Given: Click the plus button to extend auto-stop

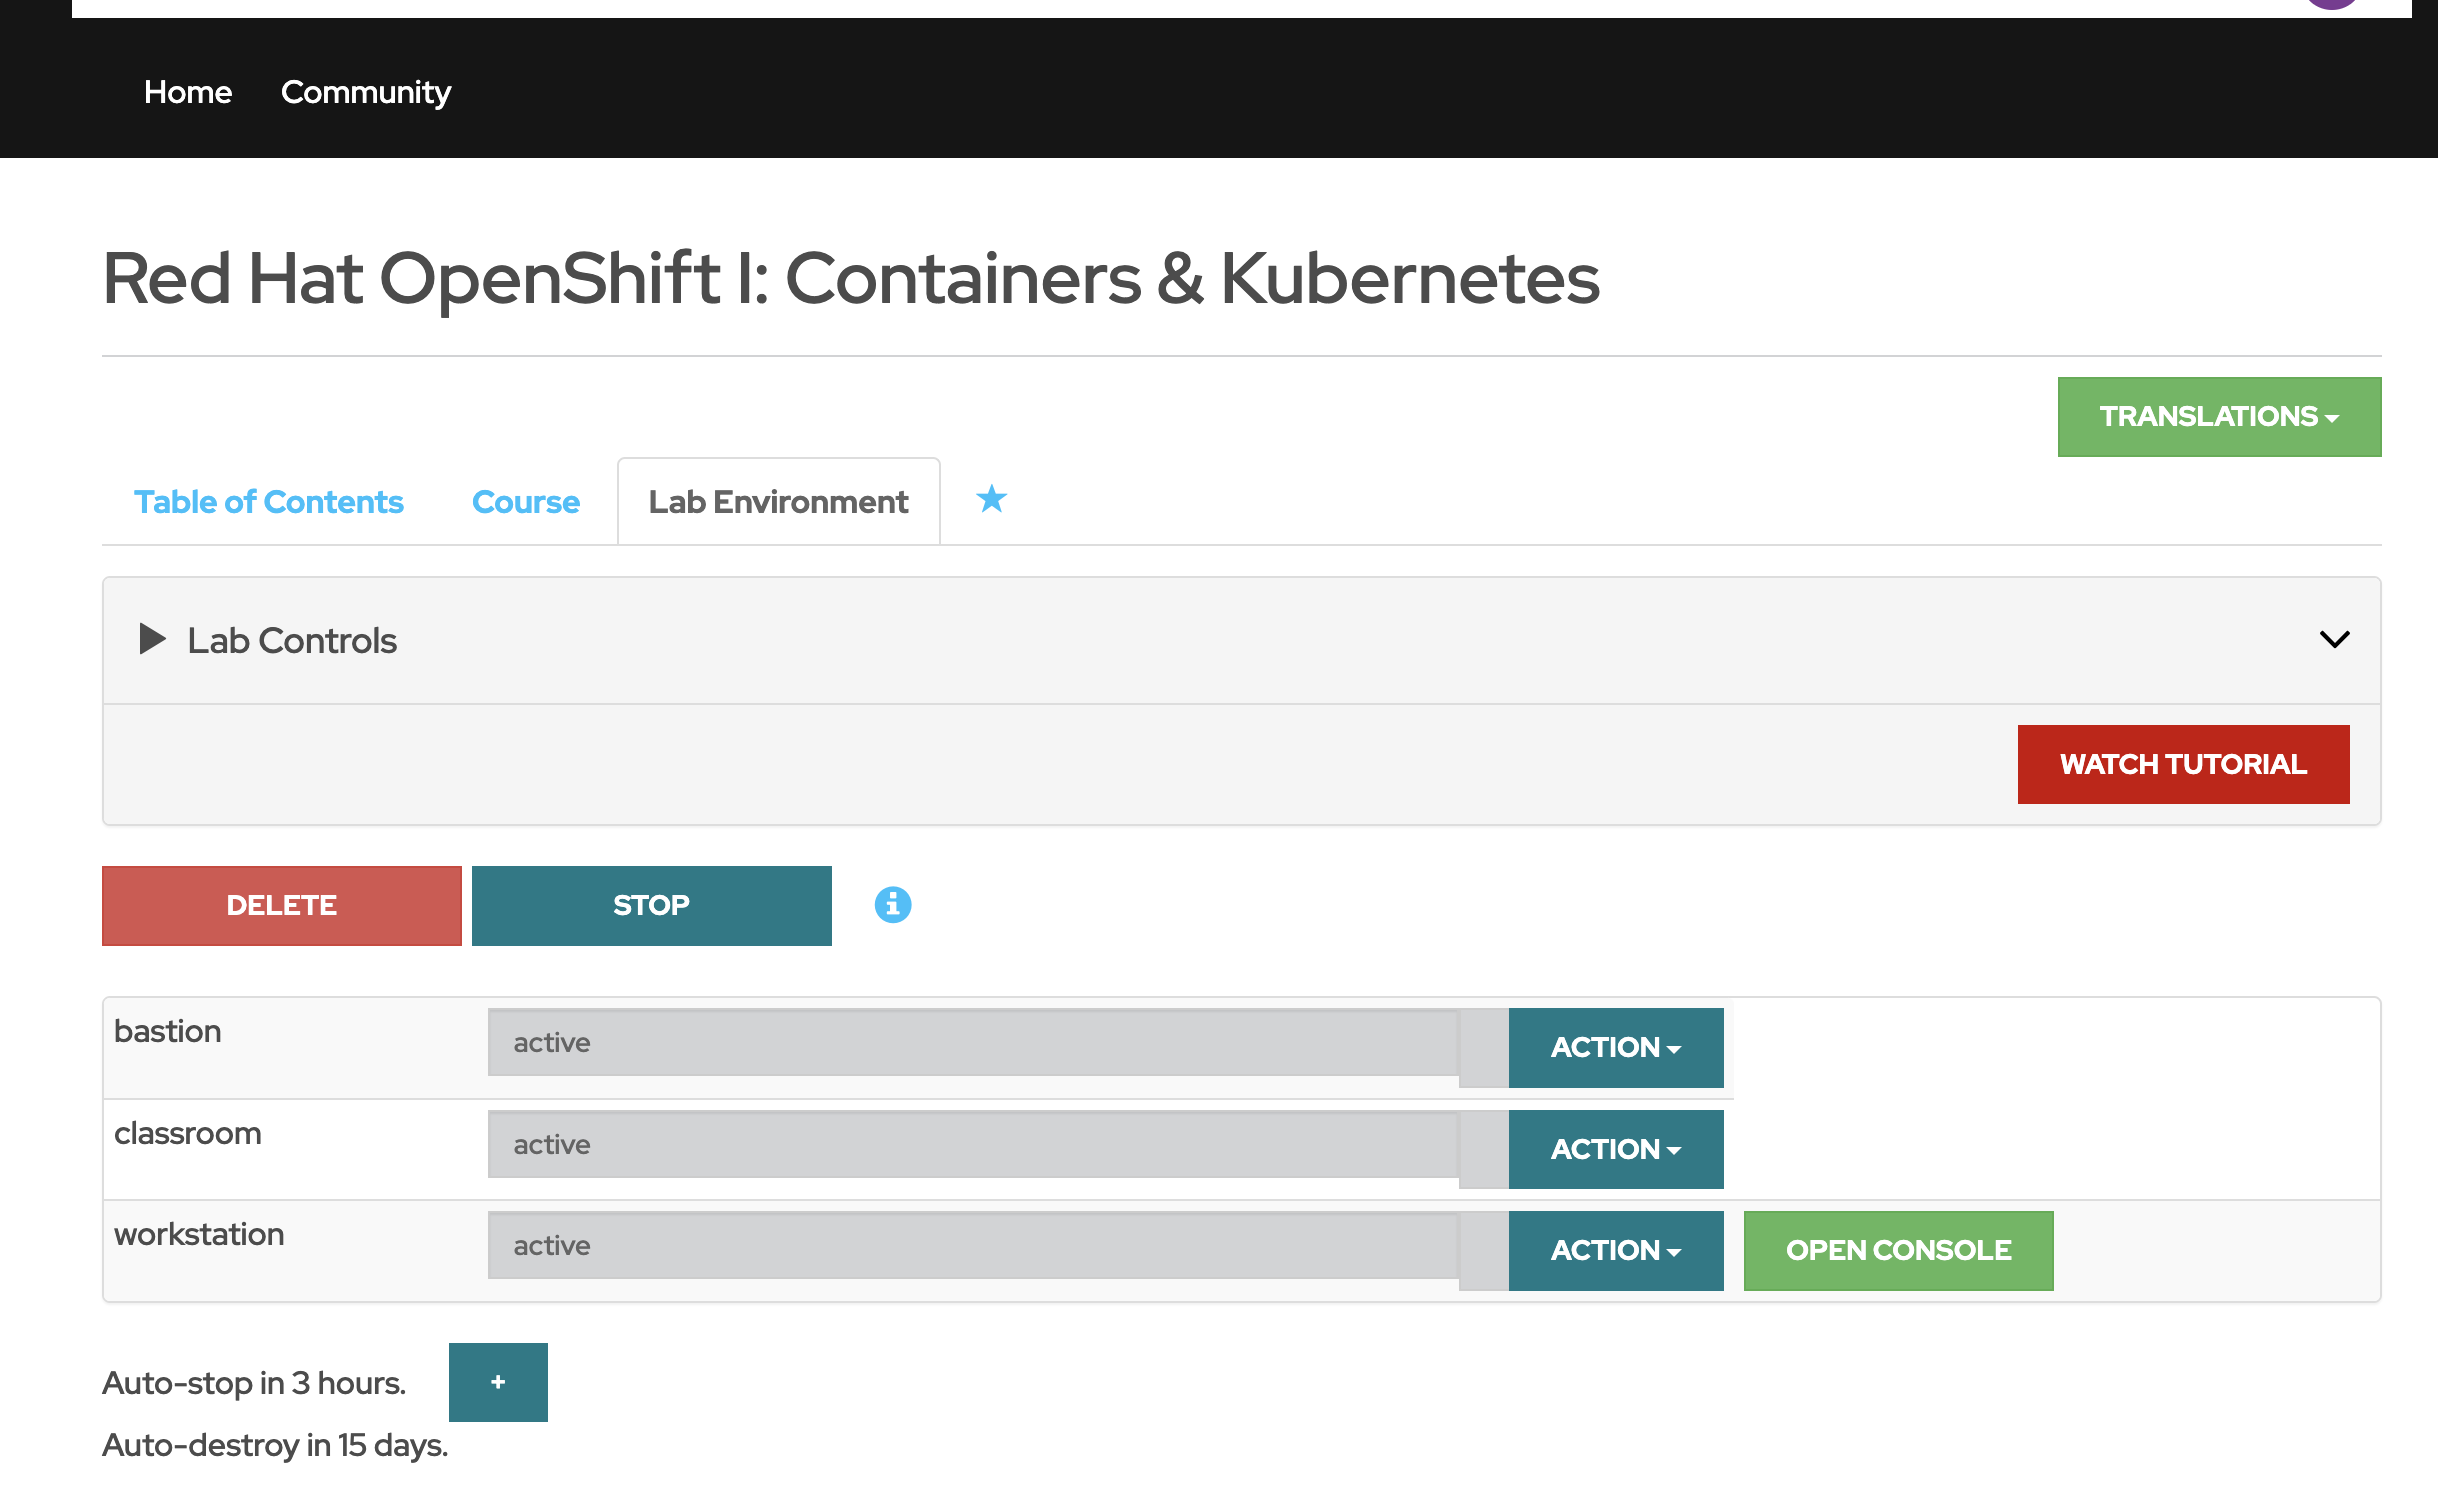Looking at the screenshot, I should pyautogui.click(x=497, y=1382).
